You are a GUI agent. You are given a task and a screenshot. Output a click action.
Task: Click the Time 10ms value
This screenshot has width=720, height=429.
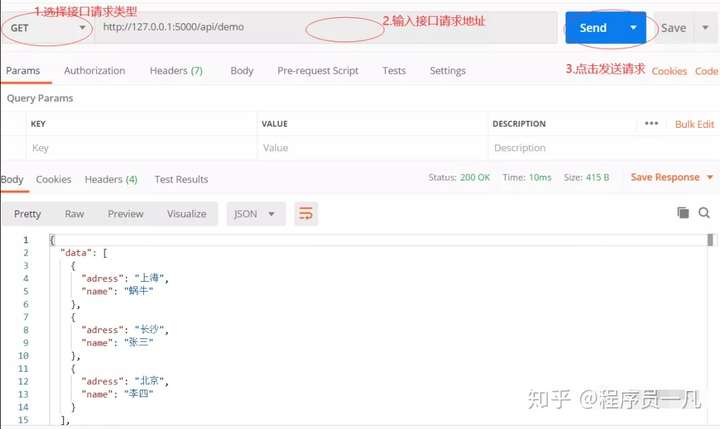pyautogui.click(x=540, y=177)
